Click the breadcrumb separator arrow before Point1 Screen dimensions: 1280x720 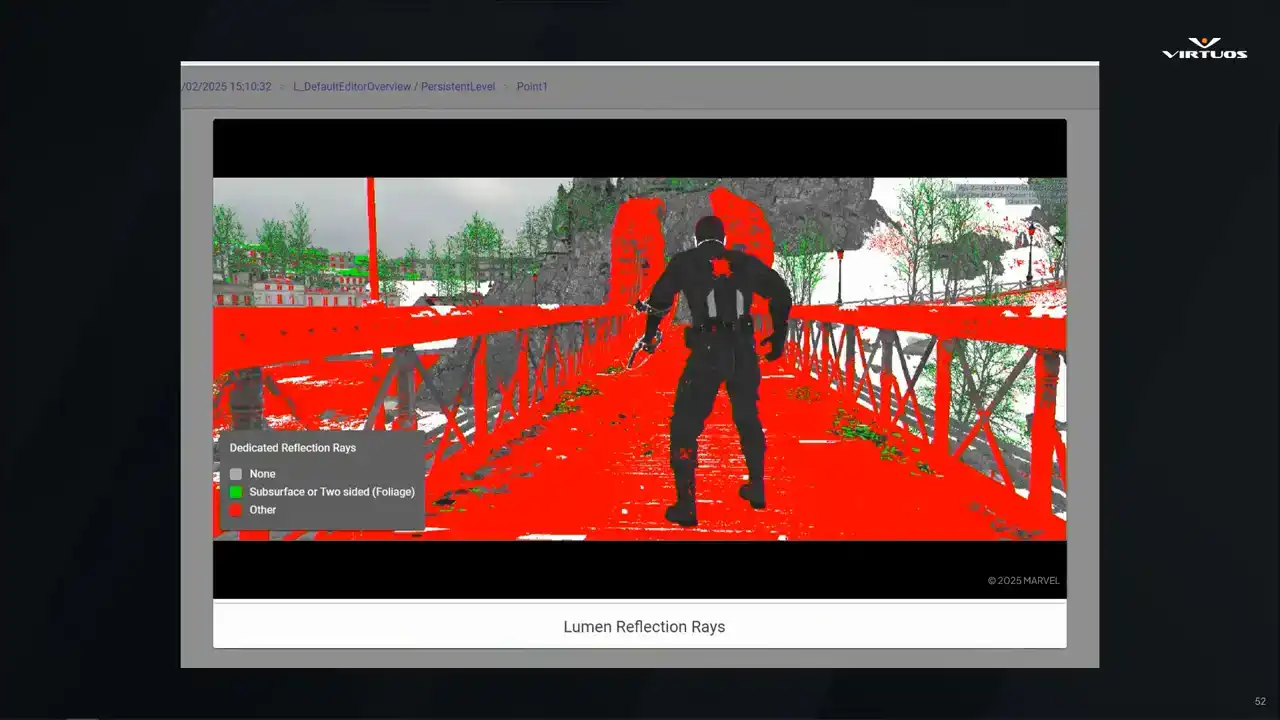(x=506, y=87)
